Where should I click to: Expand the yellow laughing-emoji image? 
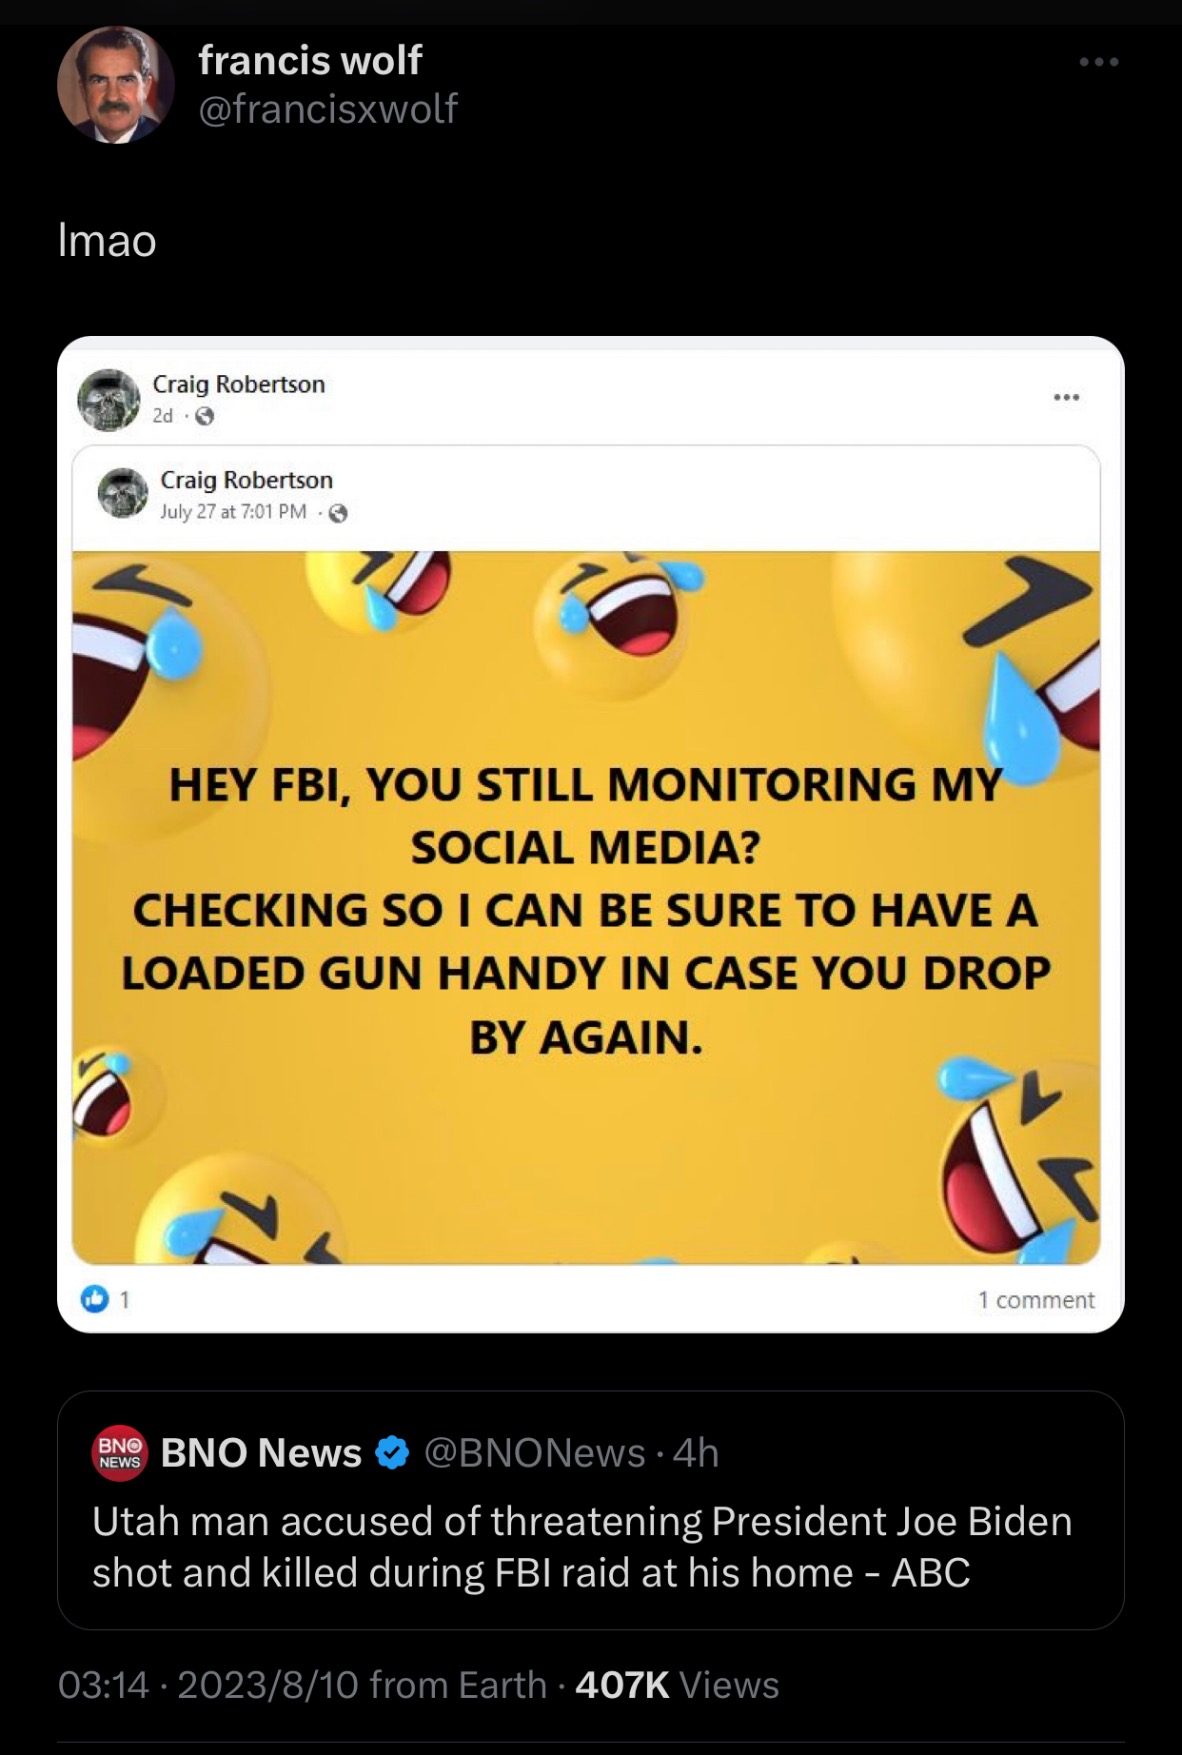pyautogui.click(x=586, y=907)
